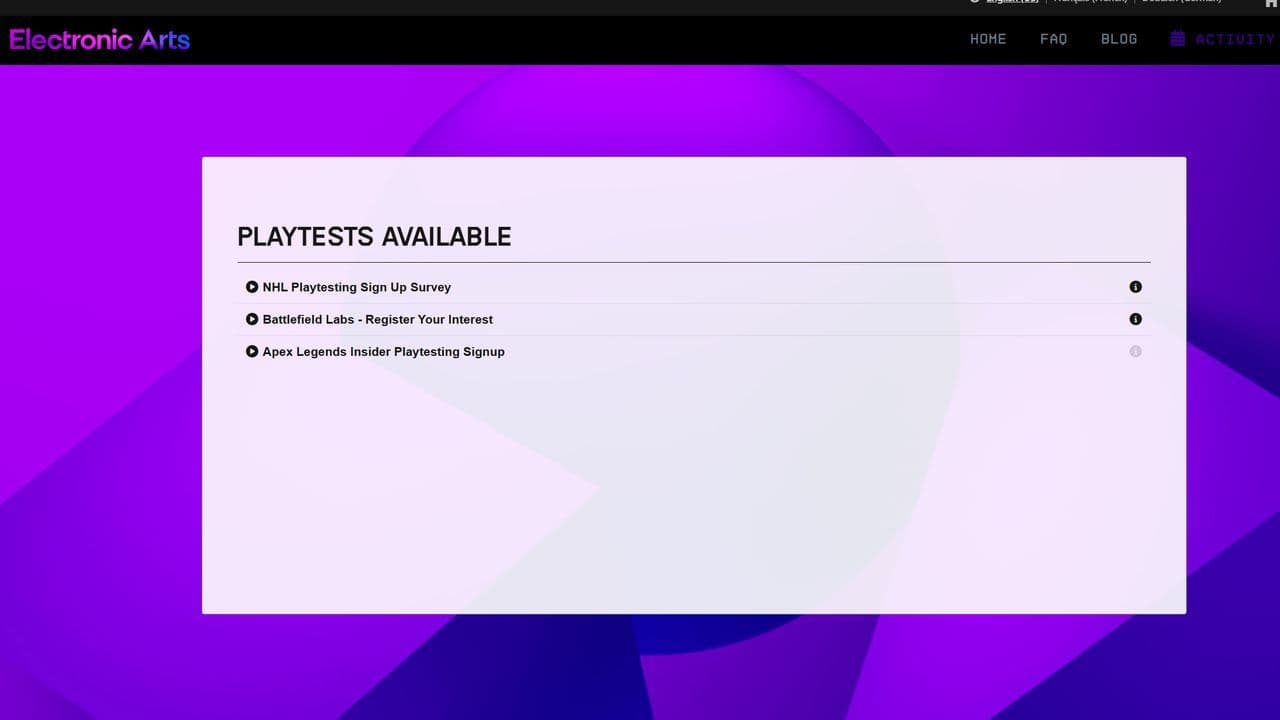Click the play icon beside Apex Legends Insider Playtesting
The width and height of the screenshot is (1280, 720).
pyautogui.click(x=252, y=351)
